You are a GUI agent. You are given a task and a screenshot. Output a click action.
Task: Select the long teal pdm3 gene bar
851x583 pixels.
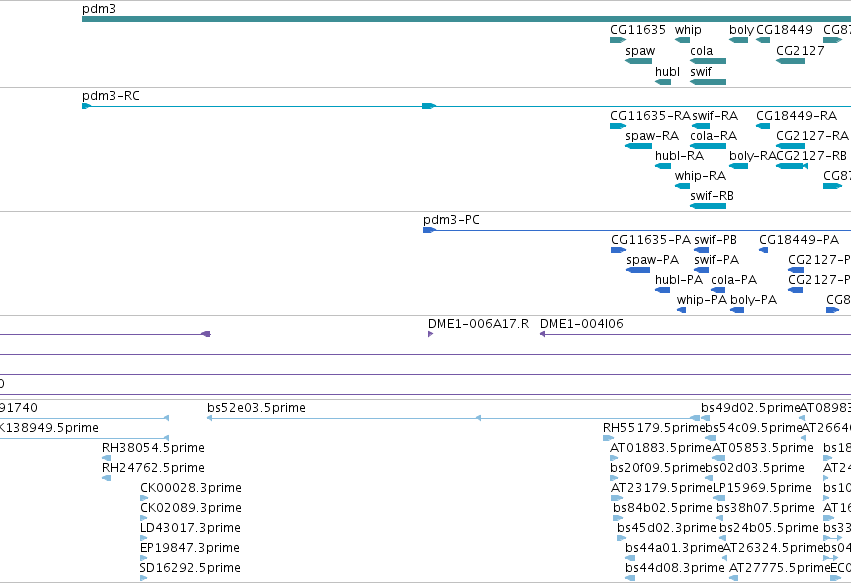tap(466, 19)
